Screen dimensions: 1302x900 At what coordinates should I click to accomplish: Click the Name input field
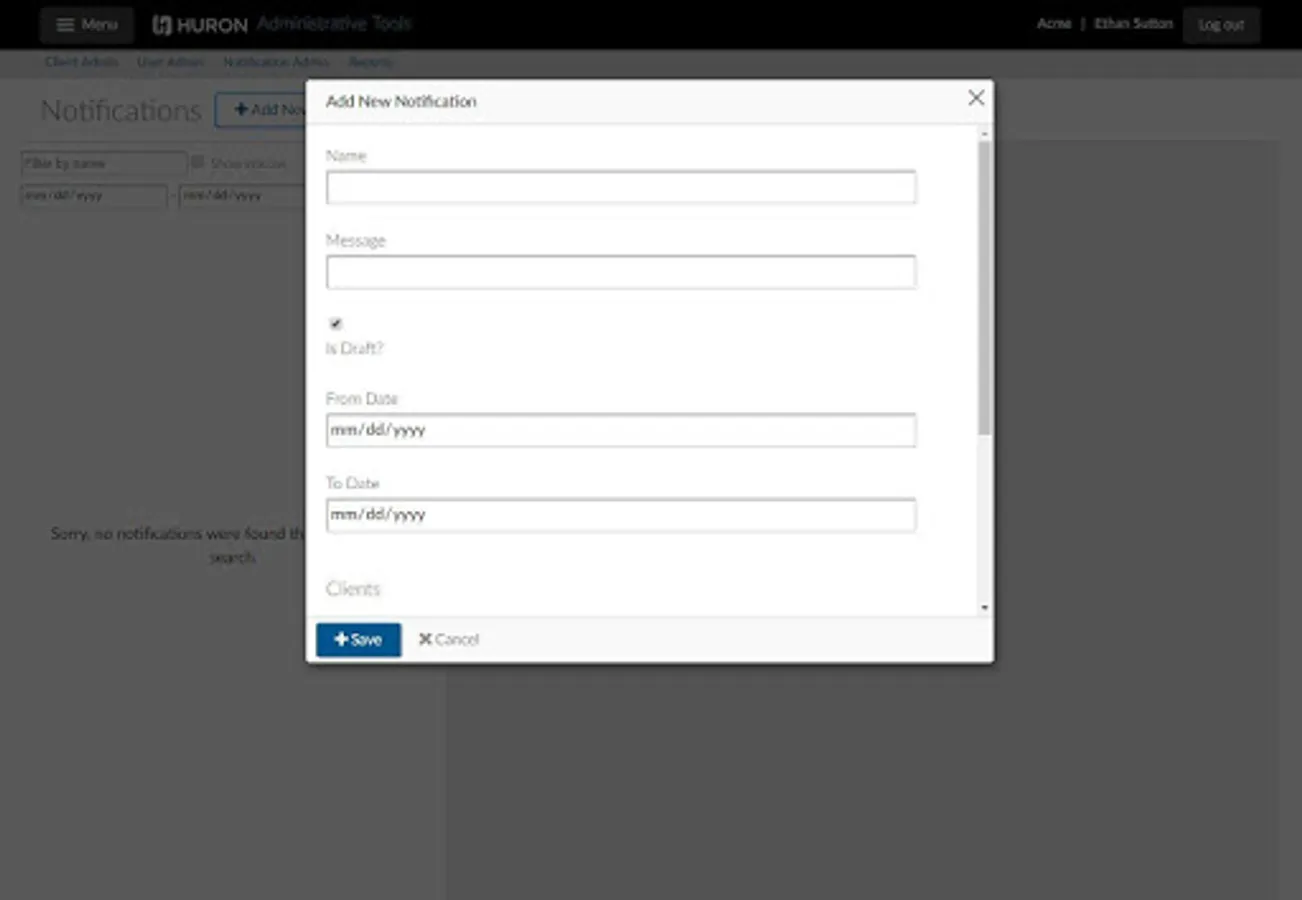click(621, 187)
